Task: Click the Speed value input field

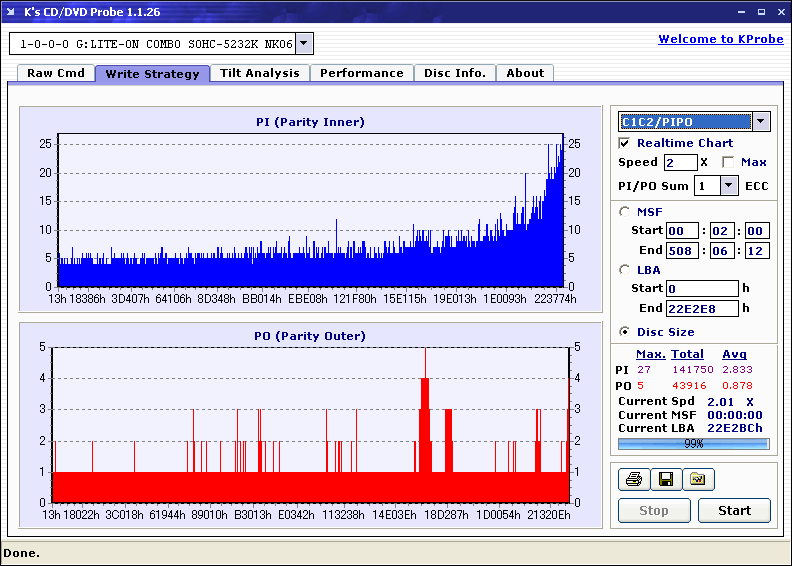Action: pos(680,162)
